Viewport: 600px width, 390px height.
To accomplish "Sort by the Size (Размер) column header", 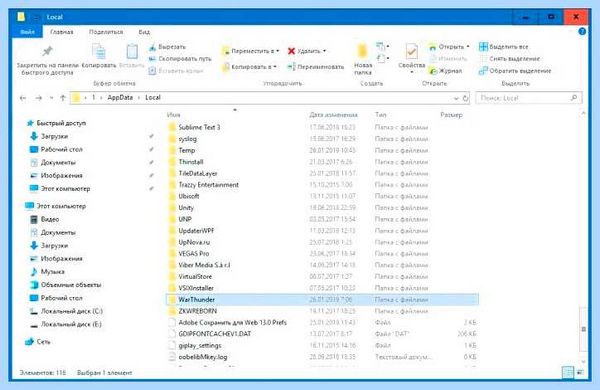I will click(x=452, y=114).
